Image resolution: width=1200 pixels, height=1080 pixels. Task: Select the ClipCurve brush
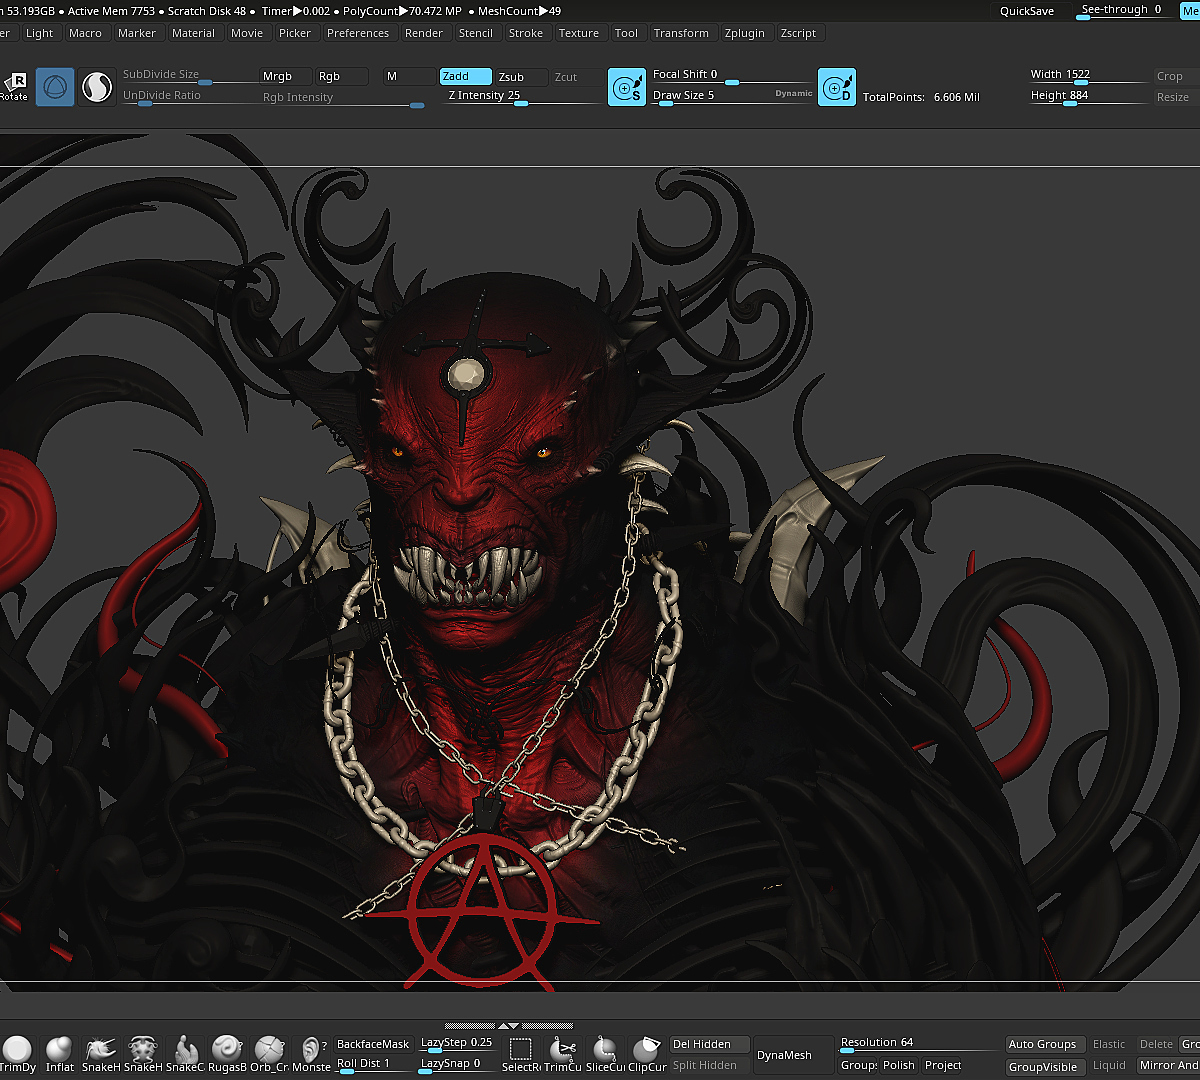(x=647, y=1054)
